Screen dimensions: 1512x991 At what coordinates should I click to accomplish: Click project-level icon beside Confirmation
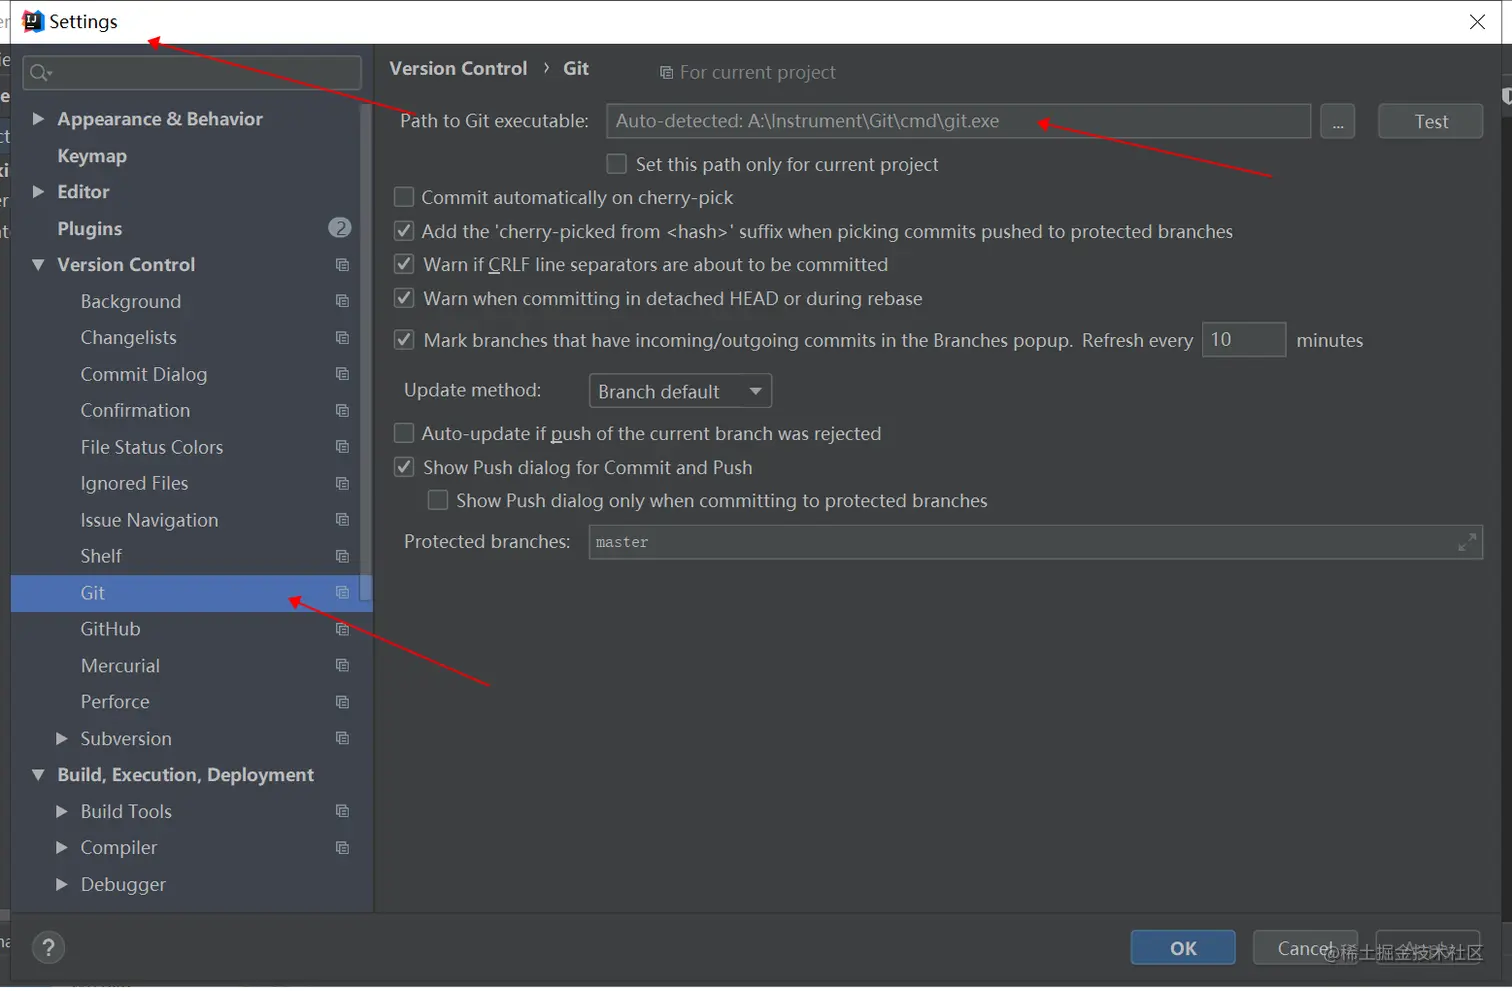point(342,411)
